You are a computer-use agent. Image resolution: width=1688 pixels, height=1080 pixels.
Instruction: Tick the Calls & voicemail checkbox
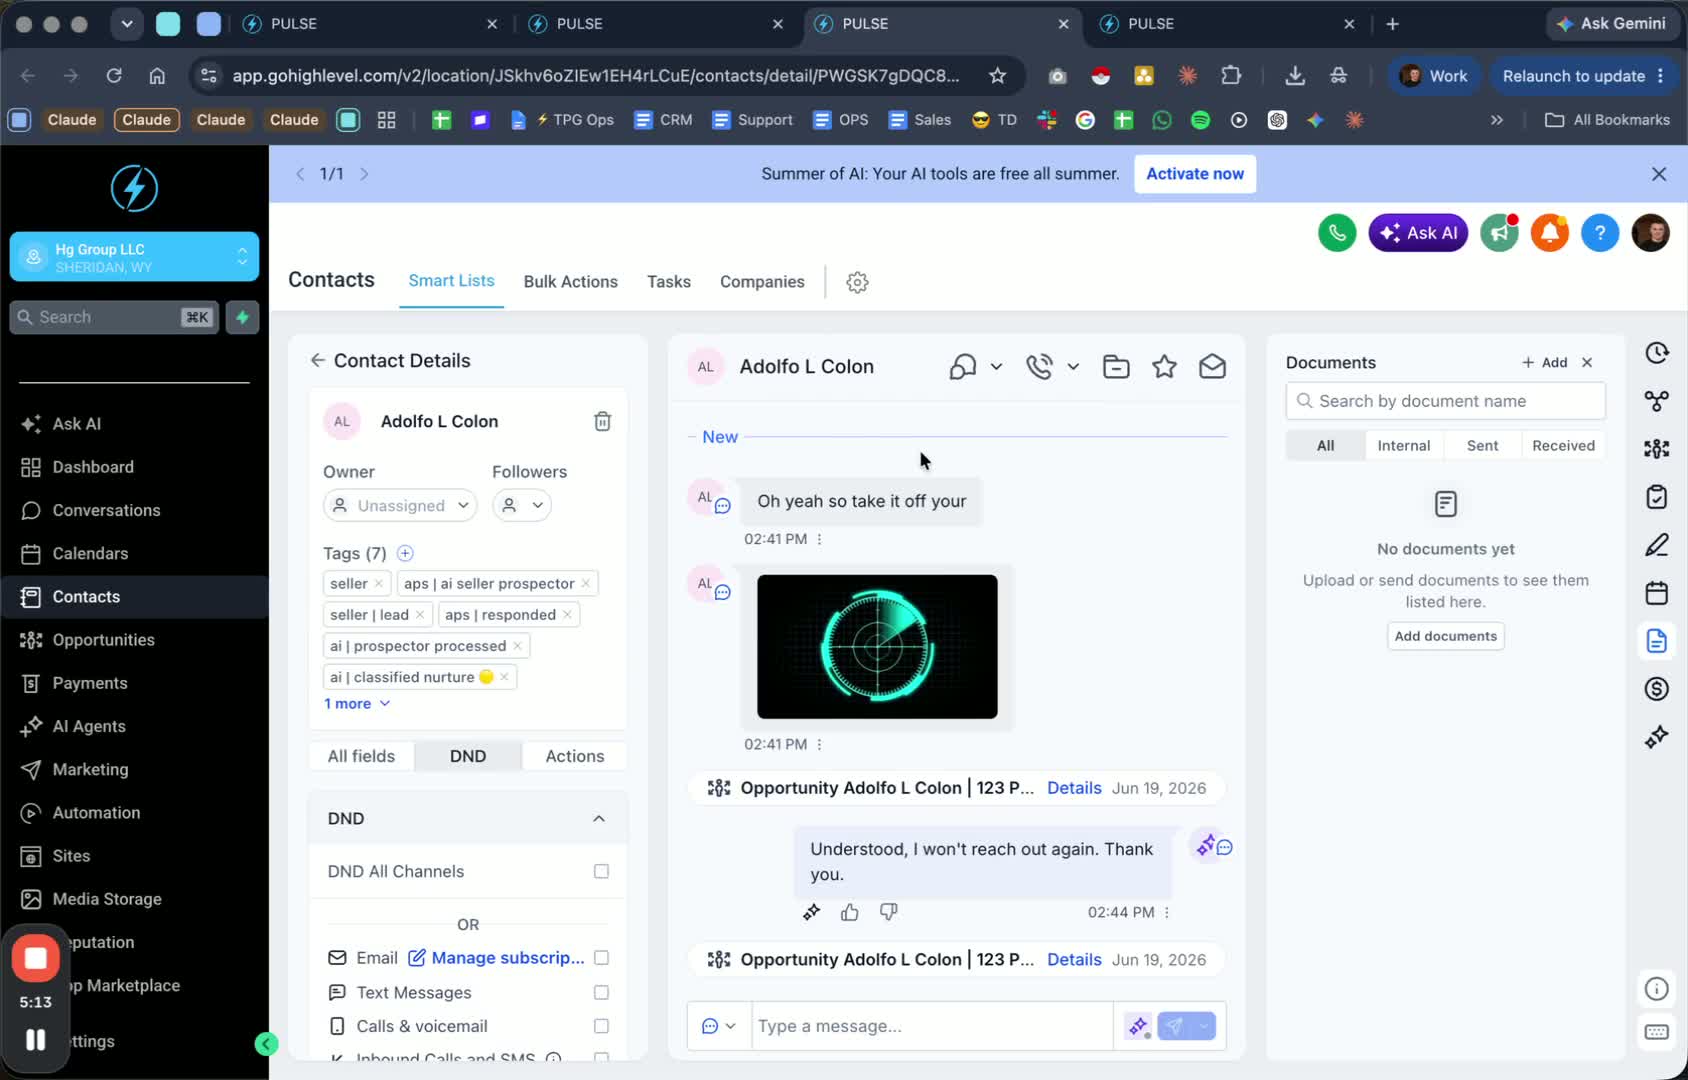[601, 1026]
